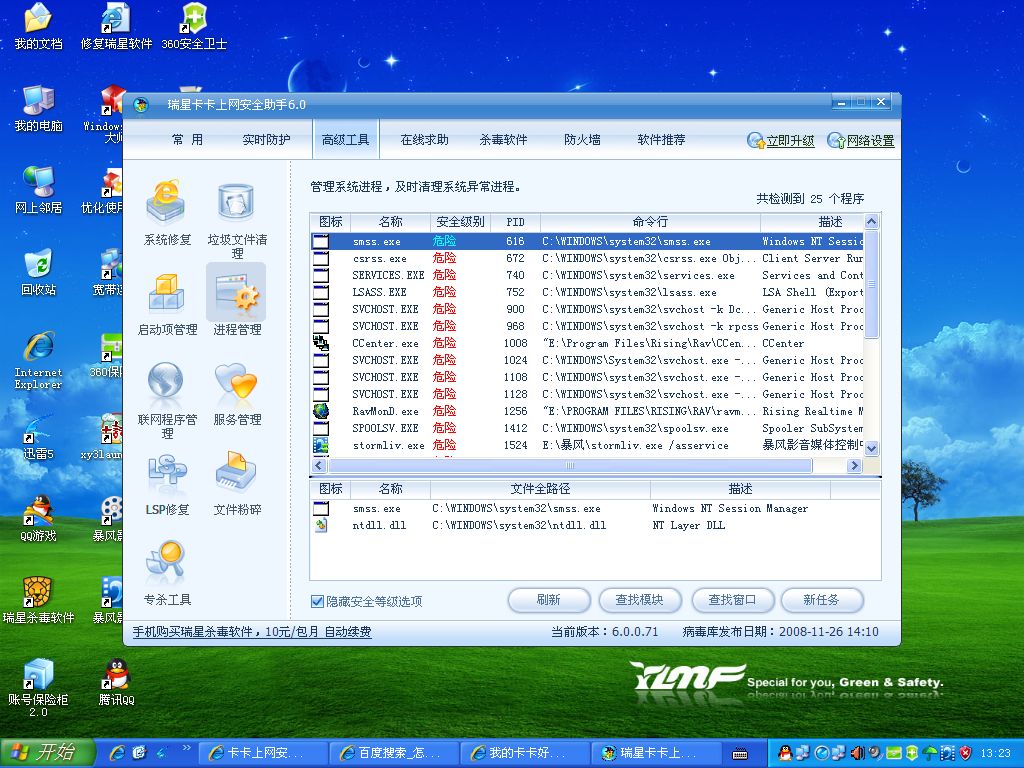The width and height of the screenshot is (1024, 768).
Task: Toggle 隐藏安全等级选项 checkbox
Action: [x=317, y=601]
